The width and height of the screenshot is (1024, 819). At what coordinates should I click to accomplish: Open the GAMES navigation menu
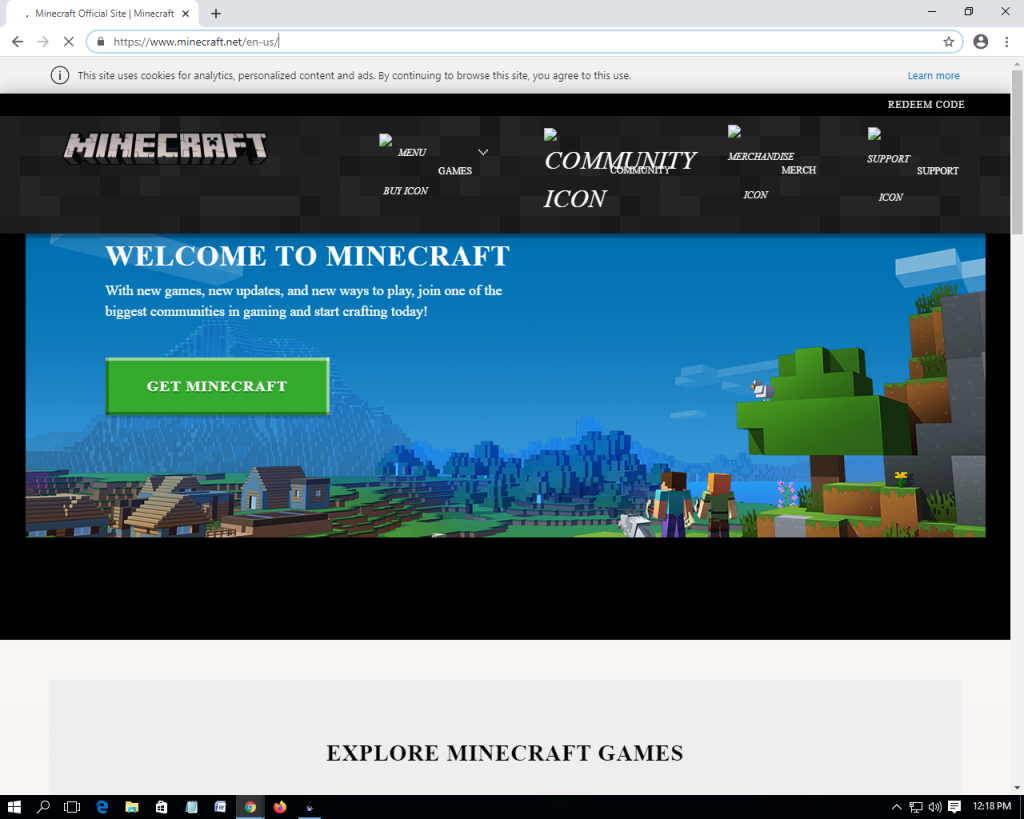[455, 171]
